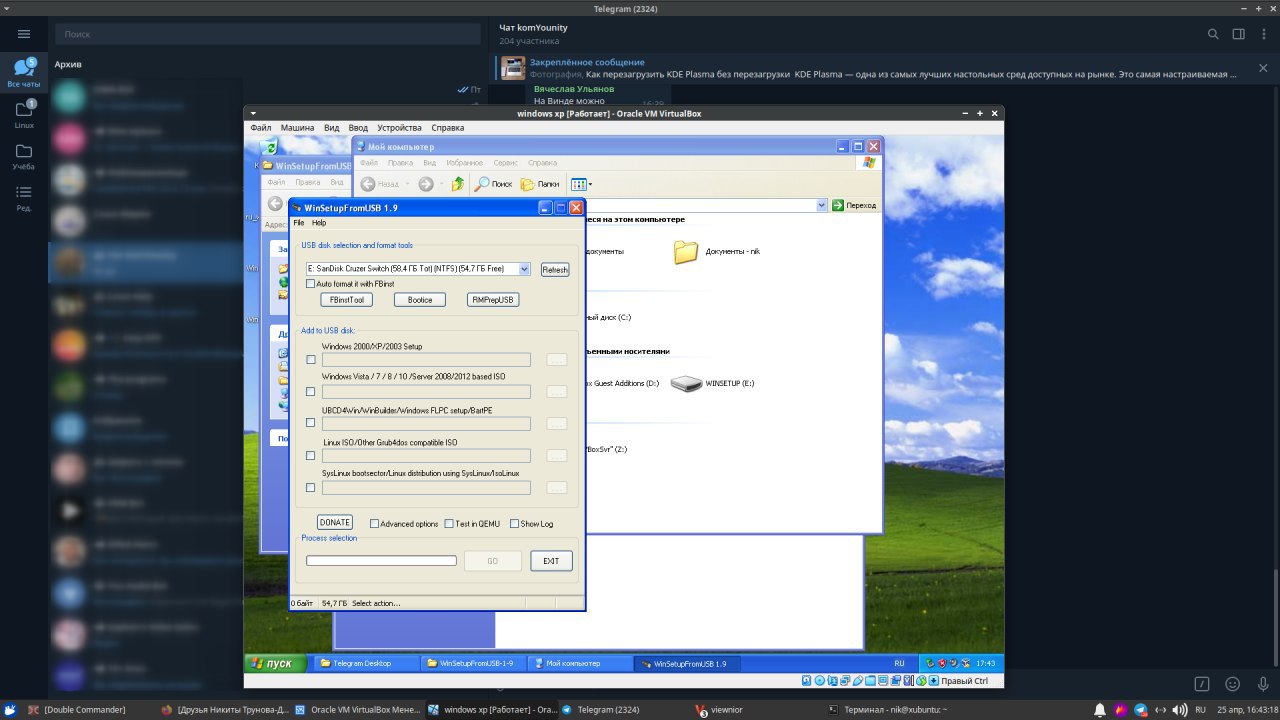Click the Telegram tray icon in xubuntu panel

pyautogui.click(x=1141, y=710)
